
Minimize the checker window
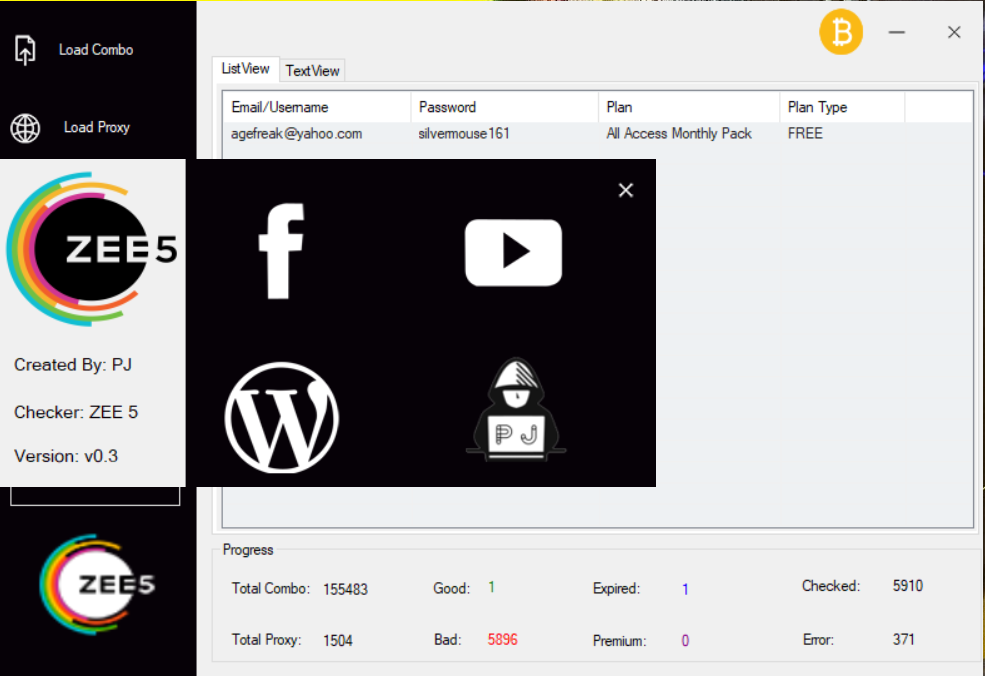[x=896, y=32]
